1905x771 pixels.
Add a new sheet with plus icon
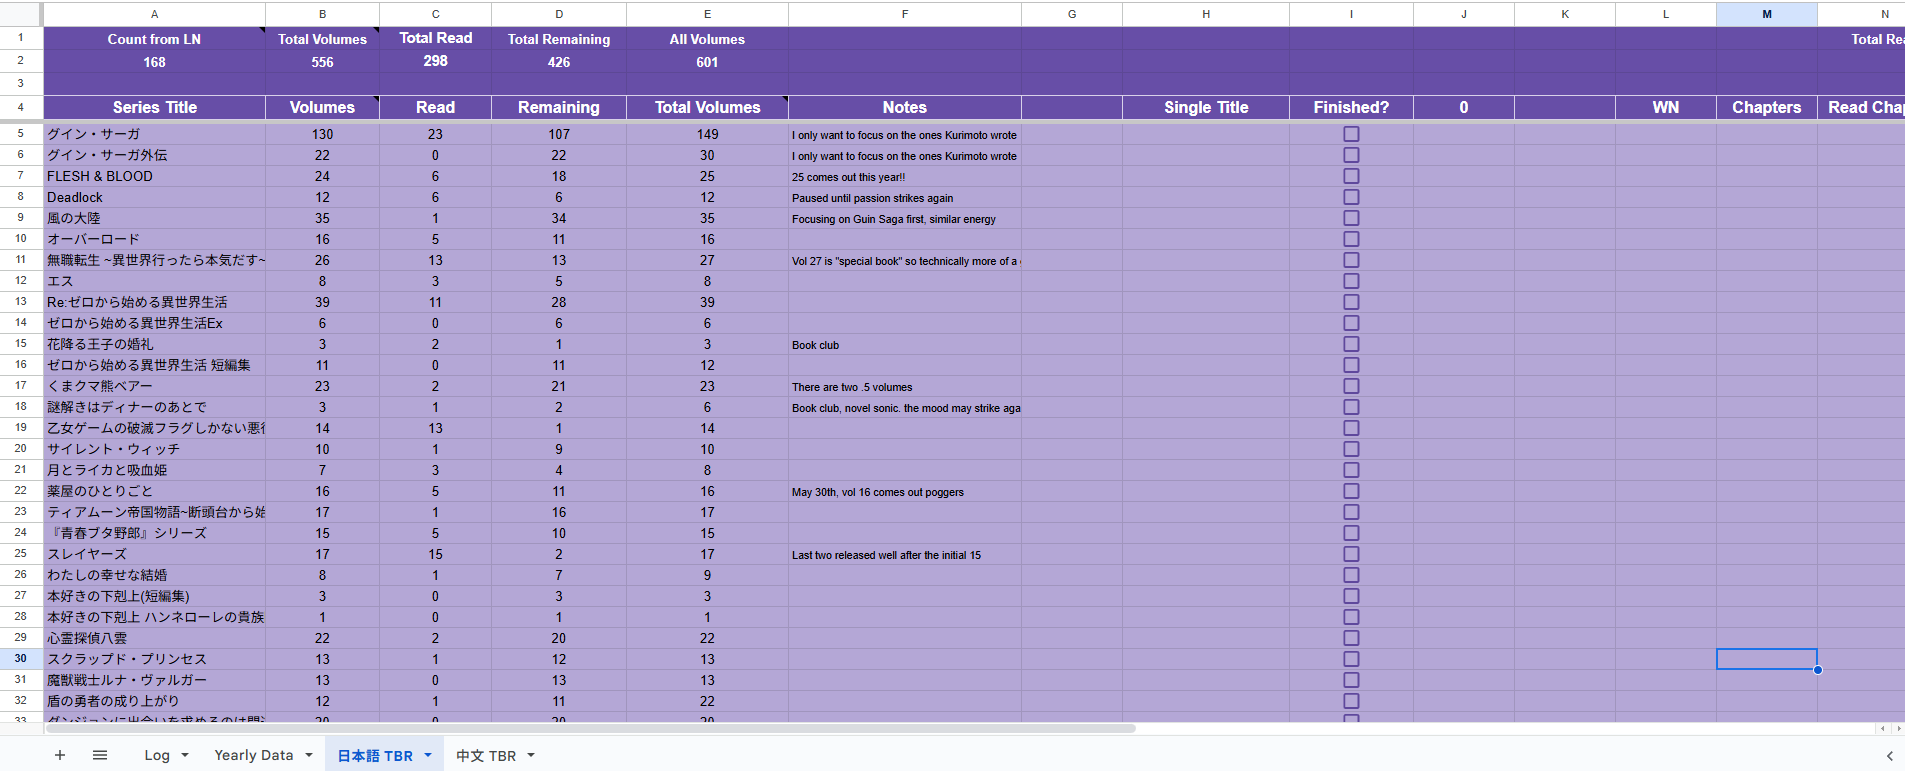(60, 755)
